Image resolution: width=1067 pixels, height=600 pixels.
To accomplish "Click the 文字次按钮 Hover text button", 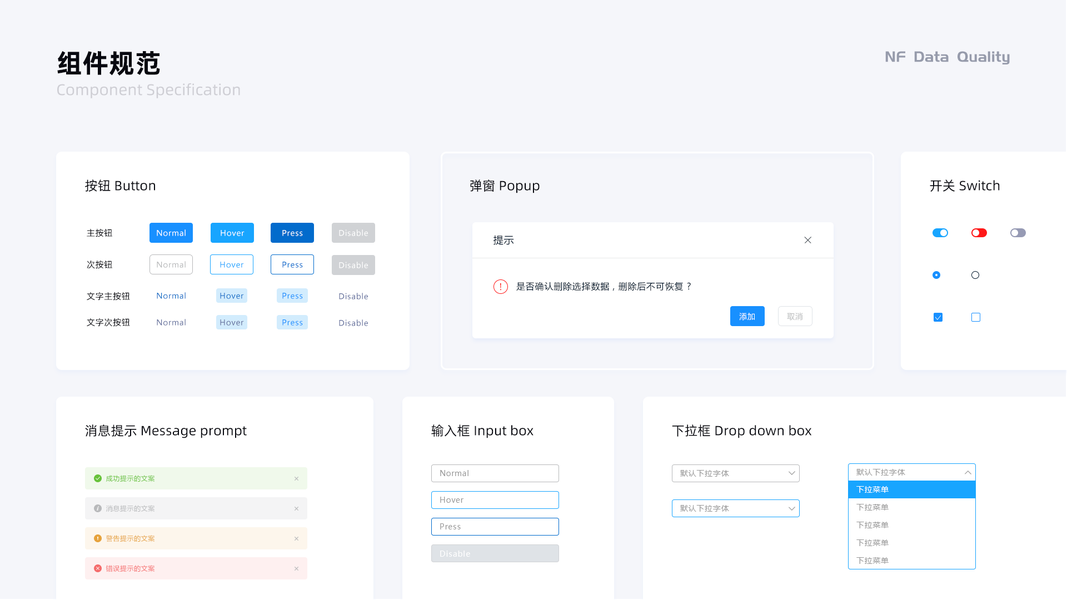I will [x=231, y=322].
